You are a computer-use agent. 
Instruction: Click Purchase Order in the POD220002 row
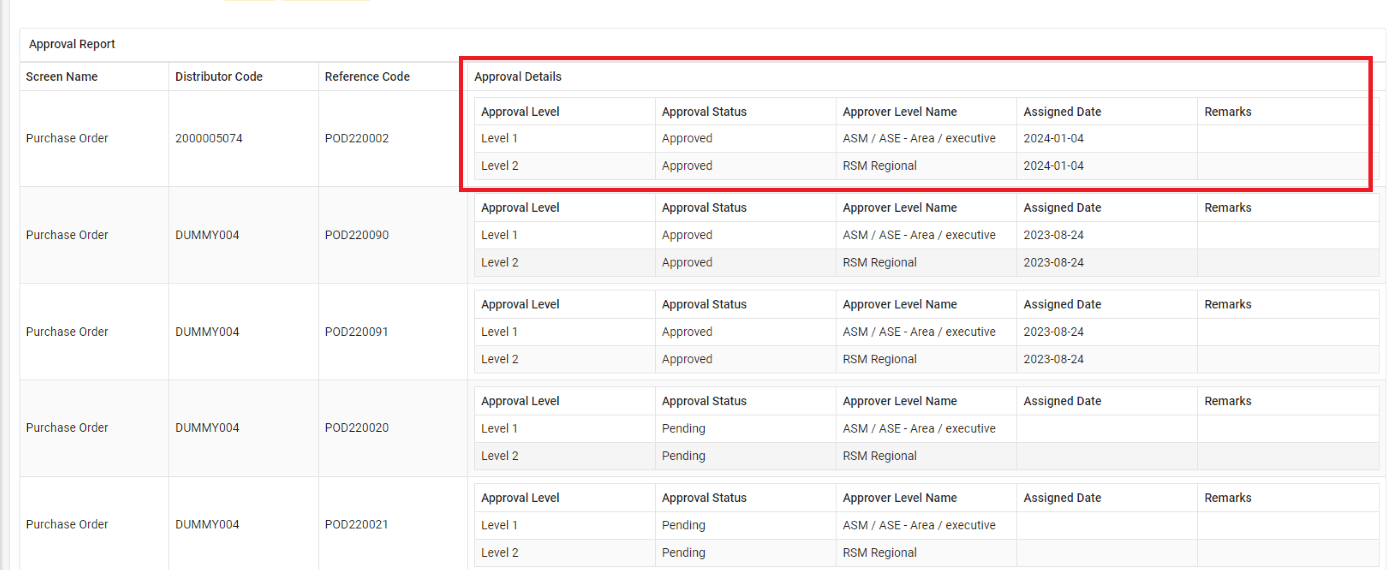coord(67,139)
